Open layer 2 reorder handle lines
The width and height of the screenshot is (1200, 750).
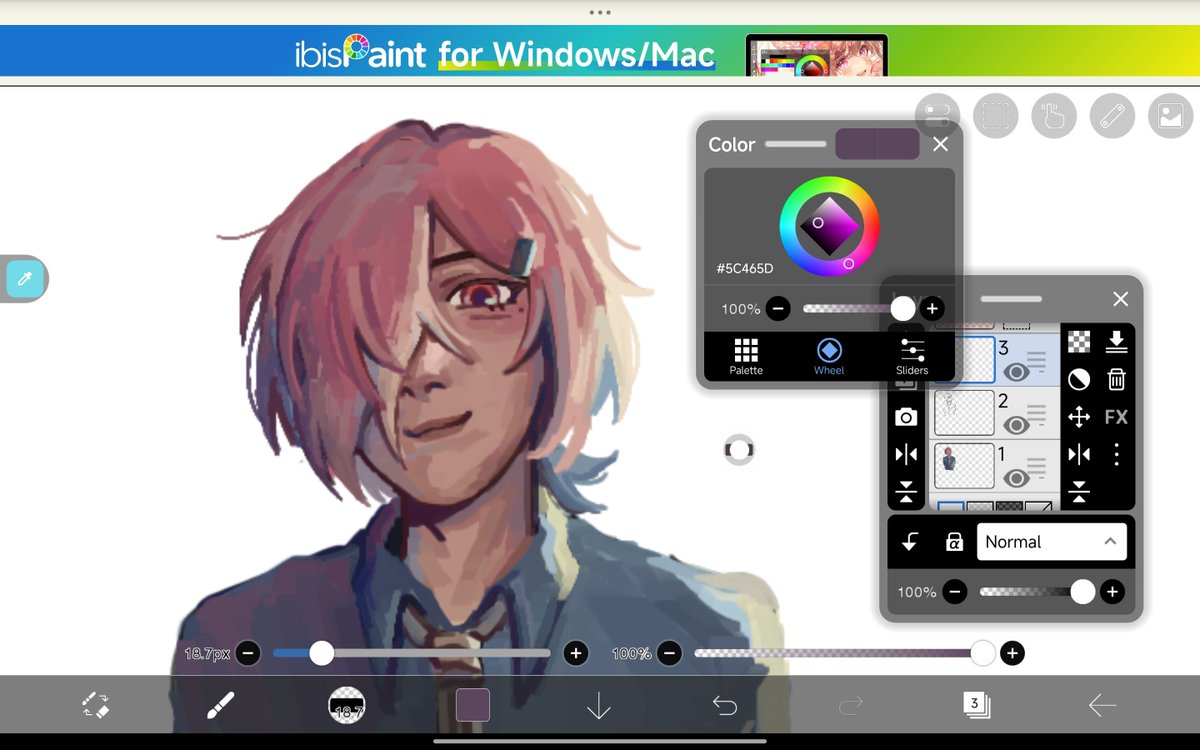pyautogui.click(x=1036, y=413)
